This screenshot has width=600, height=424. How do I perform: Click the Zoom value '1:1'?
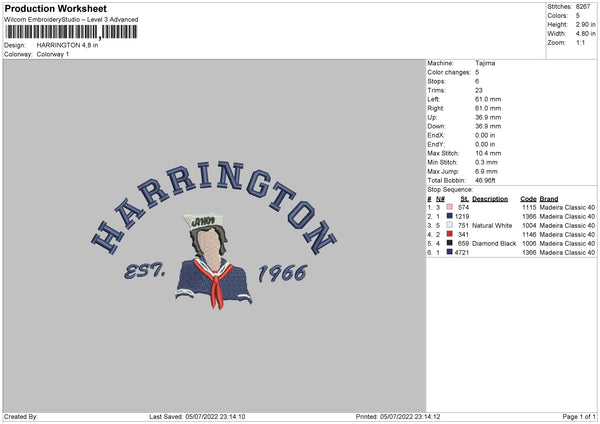(x=580, y=43)
